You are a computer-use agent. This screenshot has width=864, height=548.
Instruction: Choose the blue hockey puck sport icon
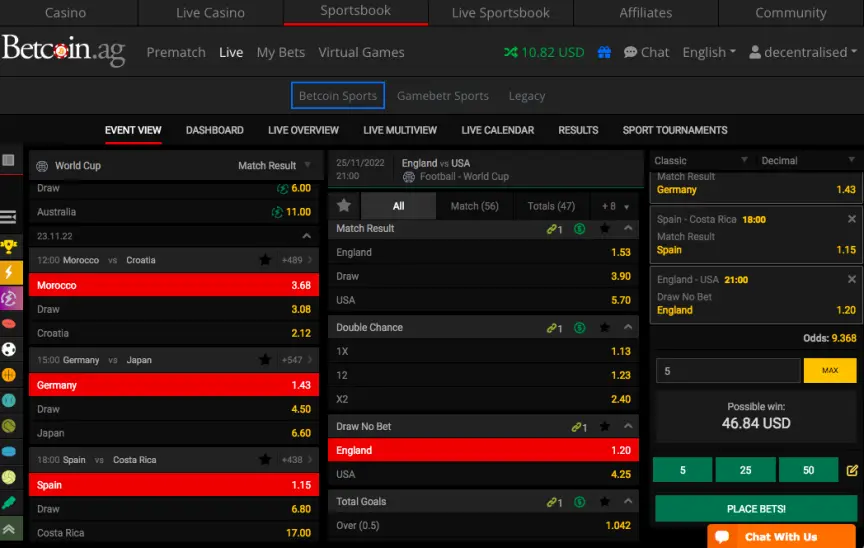coord(9,452)
